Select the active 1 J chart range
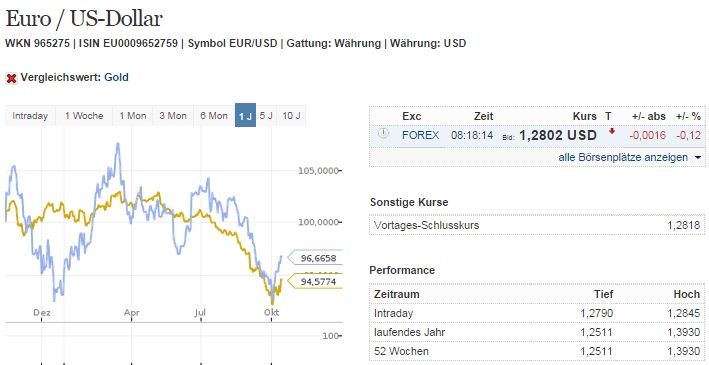709x365 pixels. point(245,116)
